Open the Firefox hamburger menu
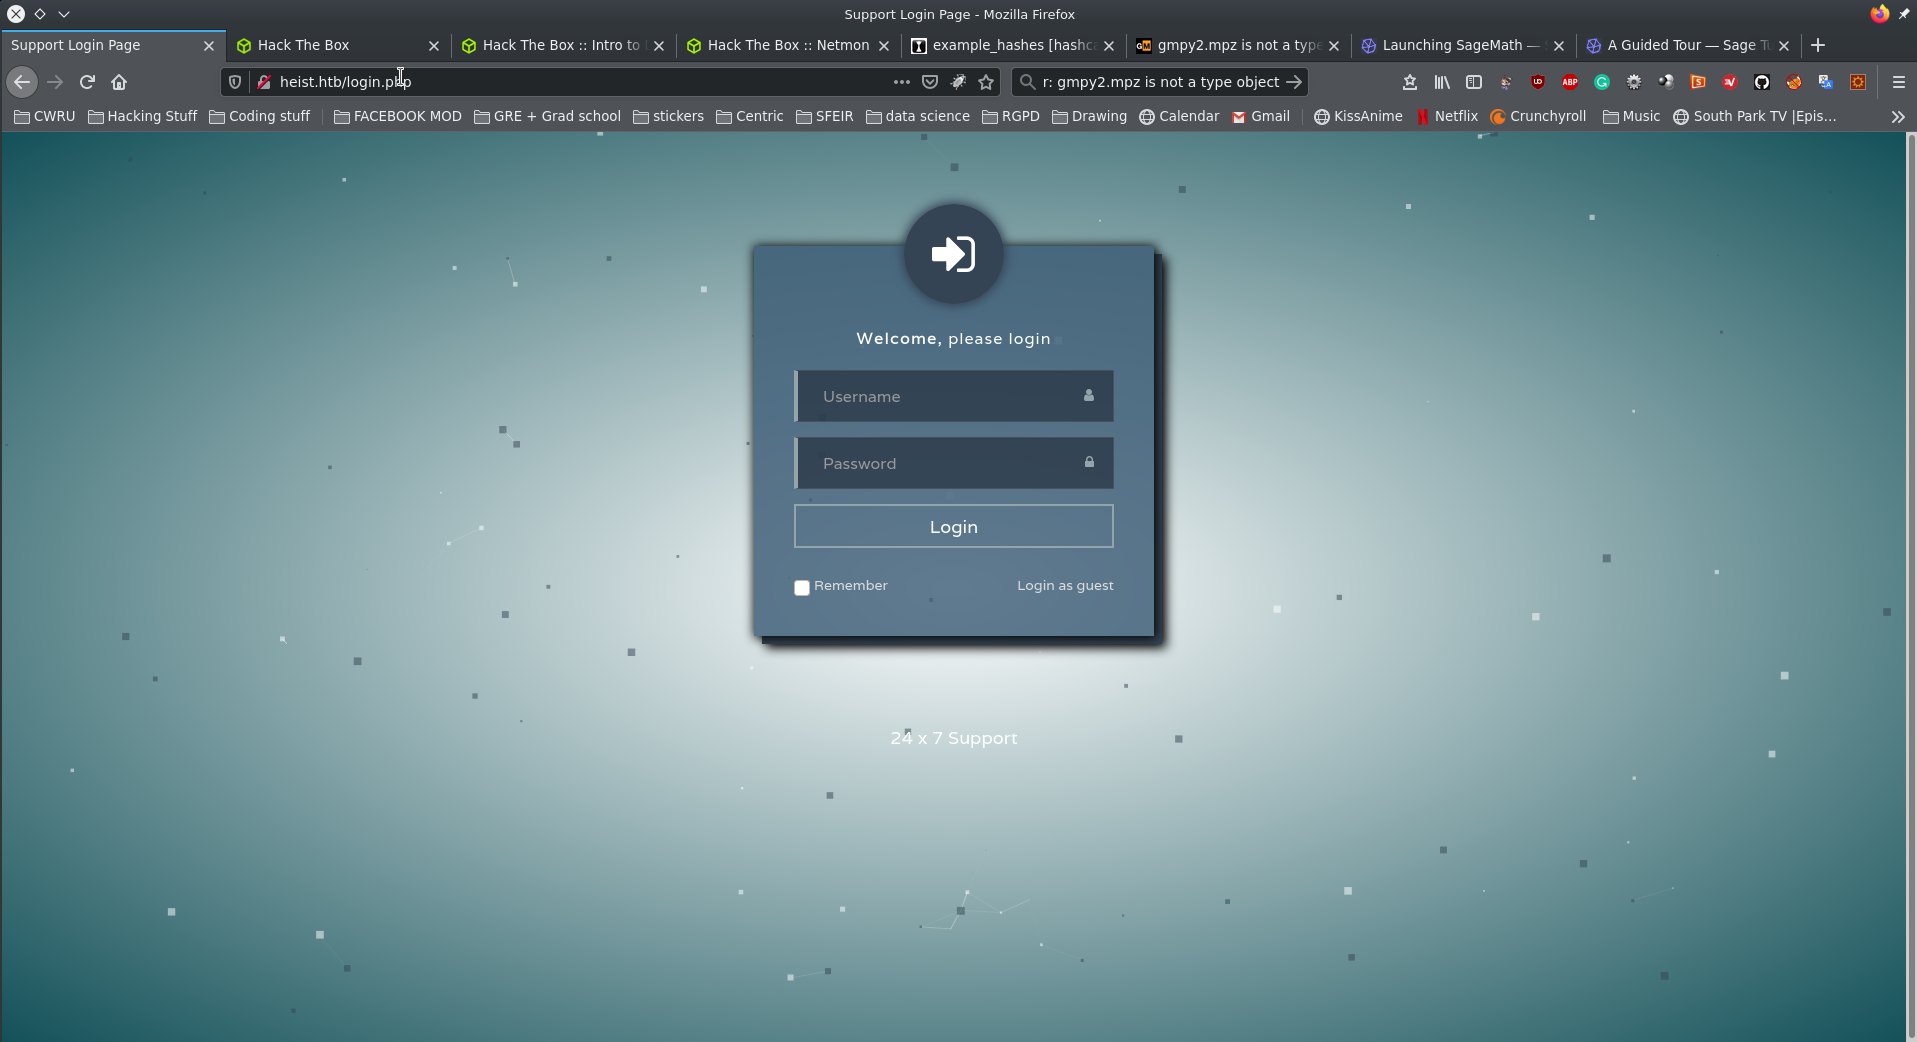Screen dimensions: 1917x1042 (1898, 82)
